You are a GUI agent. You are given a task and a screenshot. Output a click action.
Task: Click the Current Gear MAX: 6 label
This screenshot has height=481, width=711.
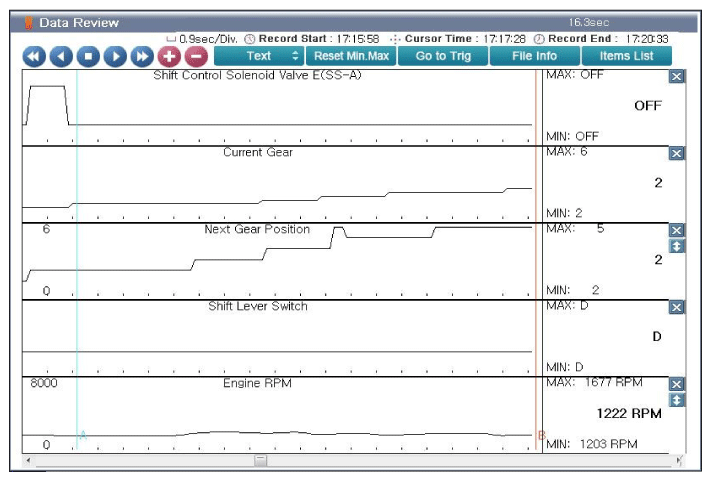pos(567,151)
